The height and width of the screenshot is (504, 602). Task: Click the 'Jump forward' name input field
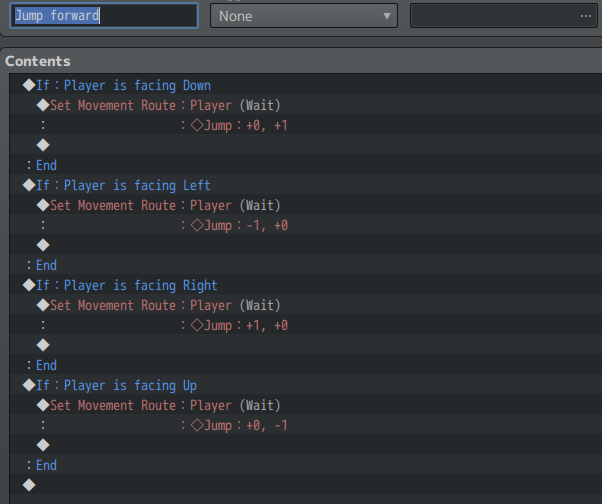pos(104,16)
